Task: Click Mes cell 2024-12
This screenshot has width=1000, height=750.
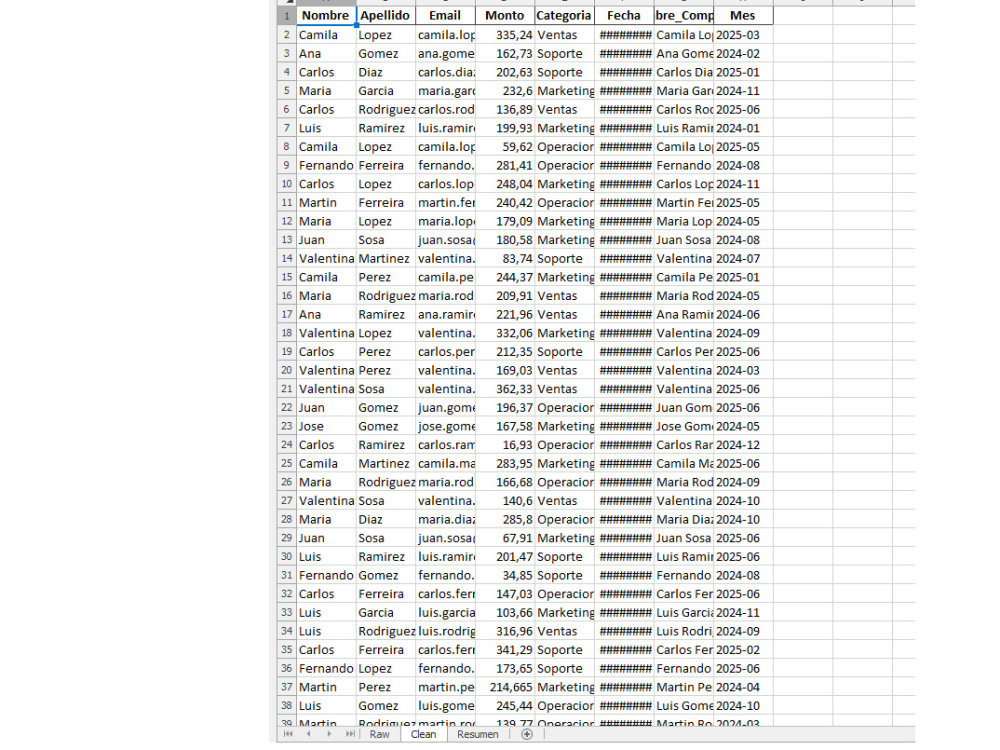Action: tap(743, 445)
